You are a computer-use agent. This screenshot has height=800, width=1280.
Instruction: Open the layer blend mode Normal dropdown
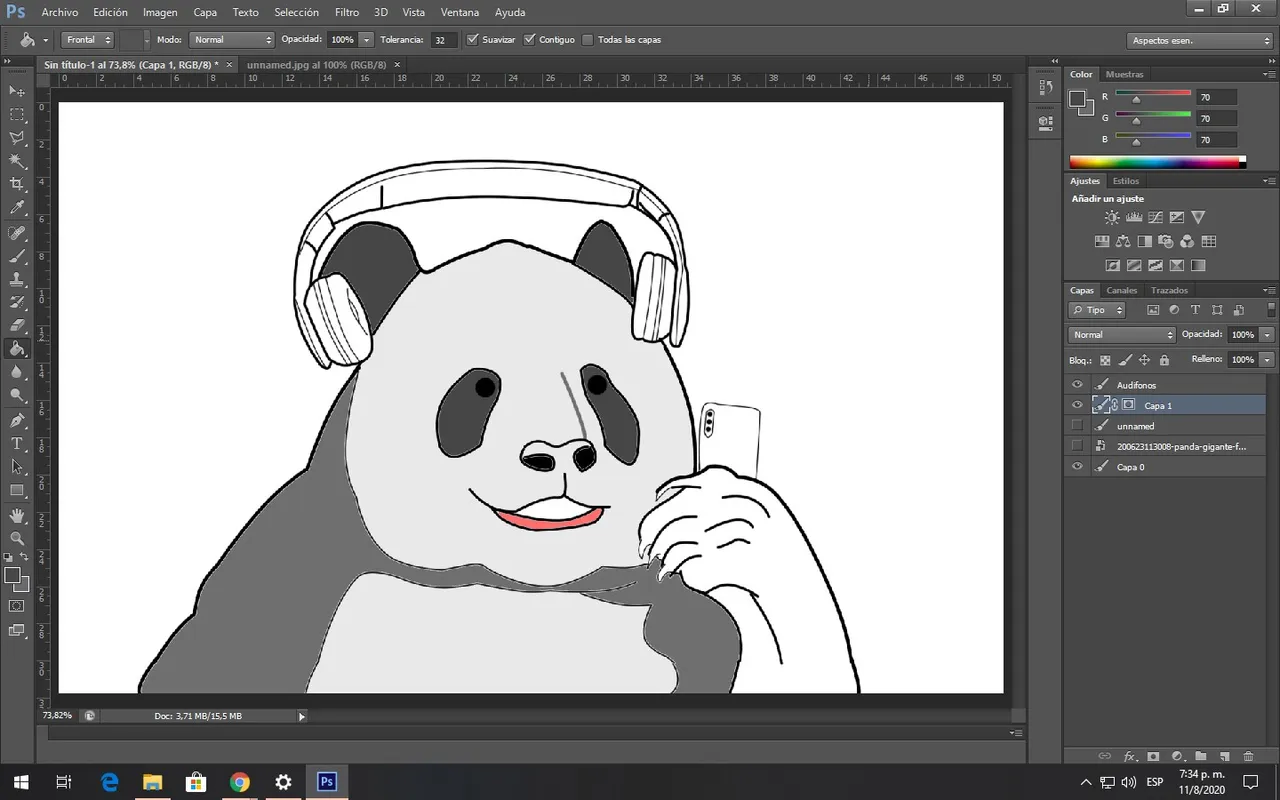click(x=1122, y=335)
